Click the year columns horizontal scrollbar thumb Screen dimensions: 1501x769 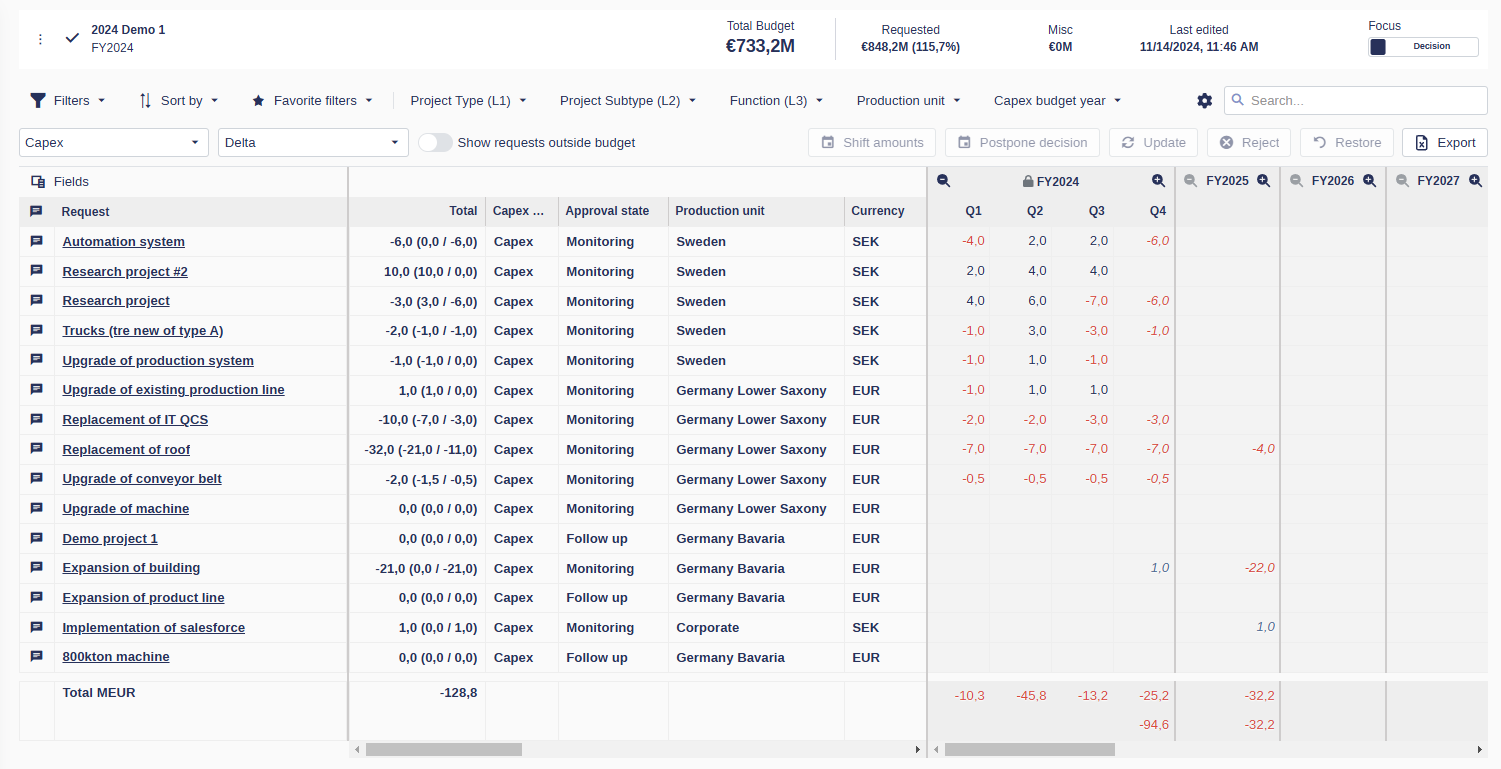pos(1030,749)
